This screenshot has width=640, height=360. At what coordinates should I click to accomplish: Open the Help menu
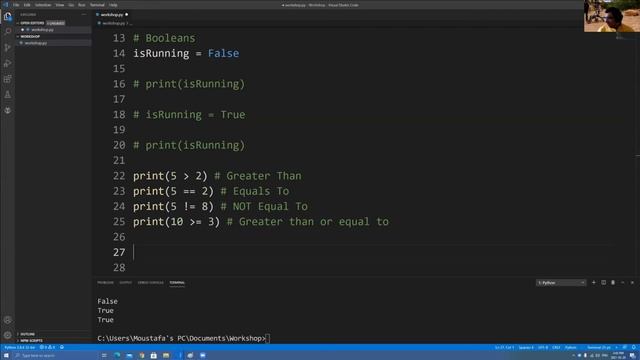(113, 5)
